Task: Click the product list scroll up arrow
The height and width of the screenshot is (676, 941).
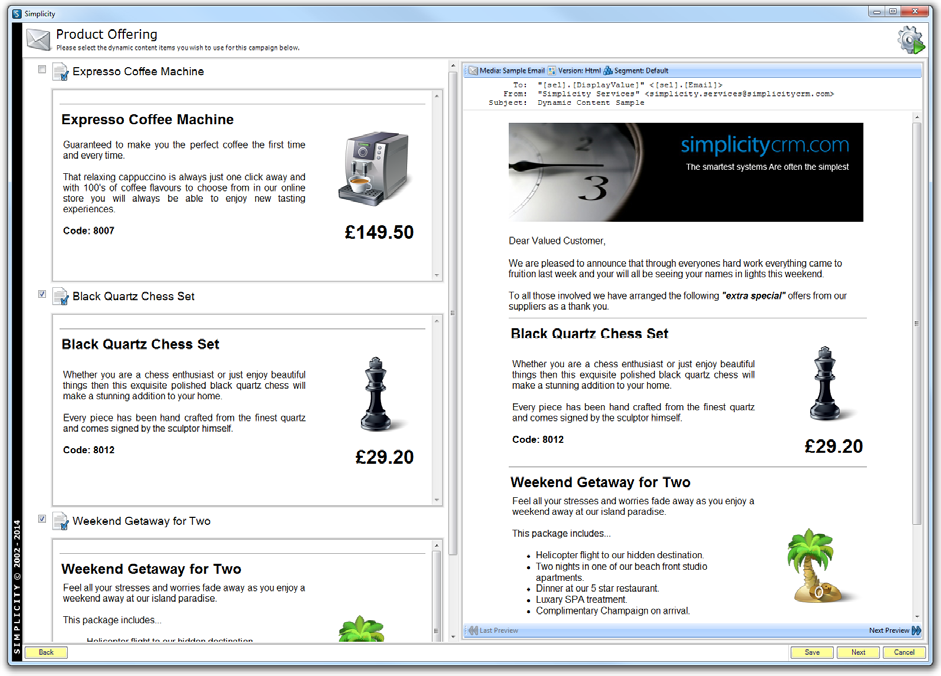Action: pyautogui.click(x=452, y=65)
